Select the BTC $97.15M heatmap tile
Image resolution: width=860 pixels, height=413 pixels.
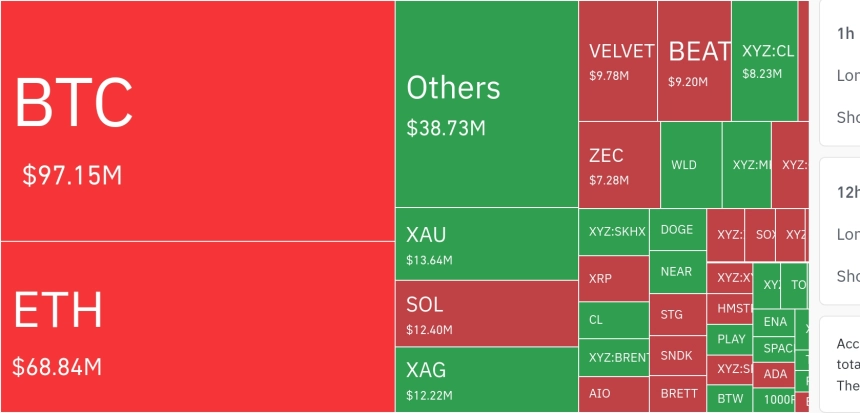[197, 121]
